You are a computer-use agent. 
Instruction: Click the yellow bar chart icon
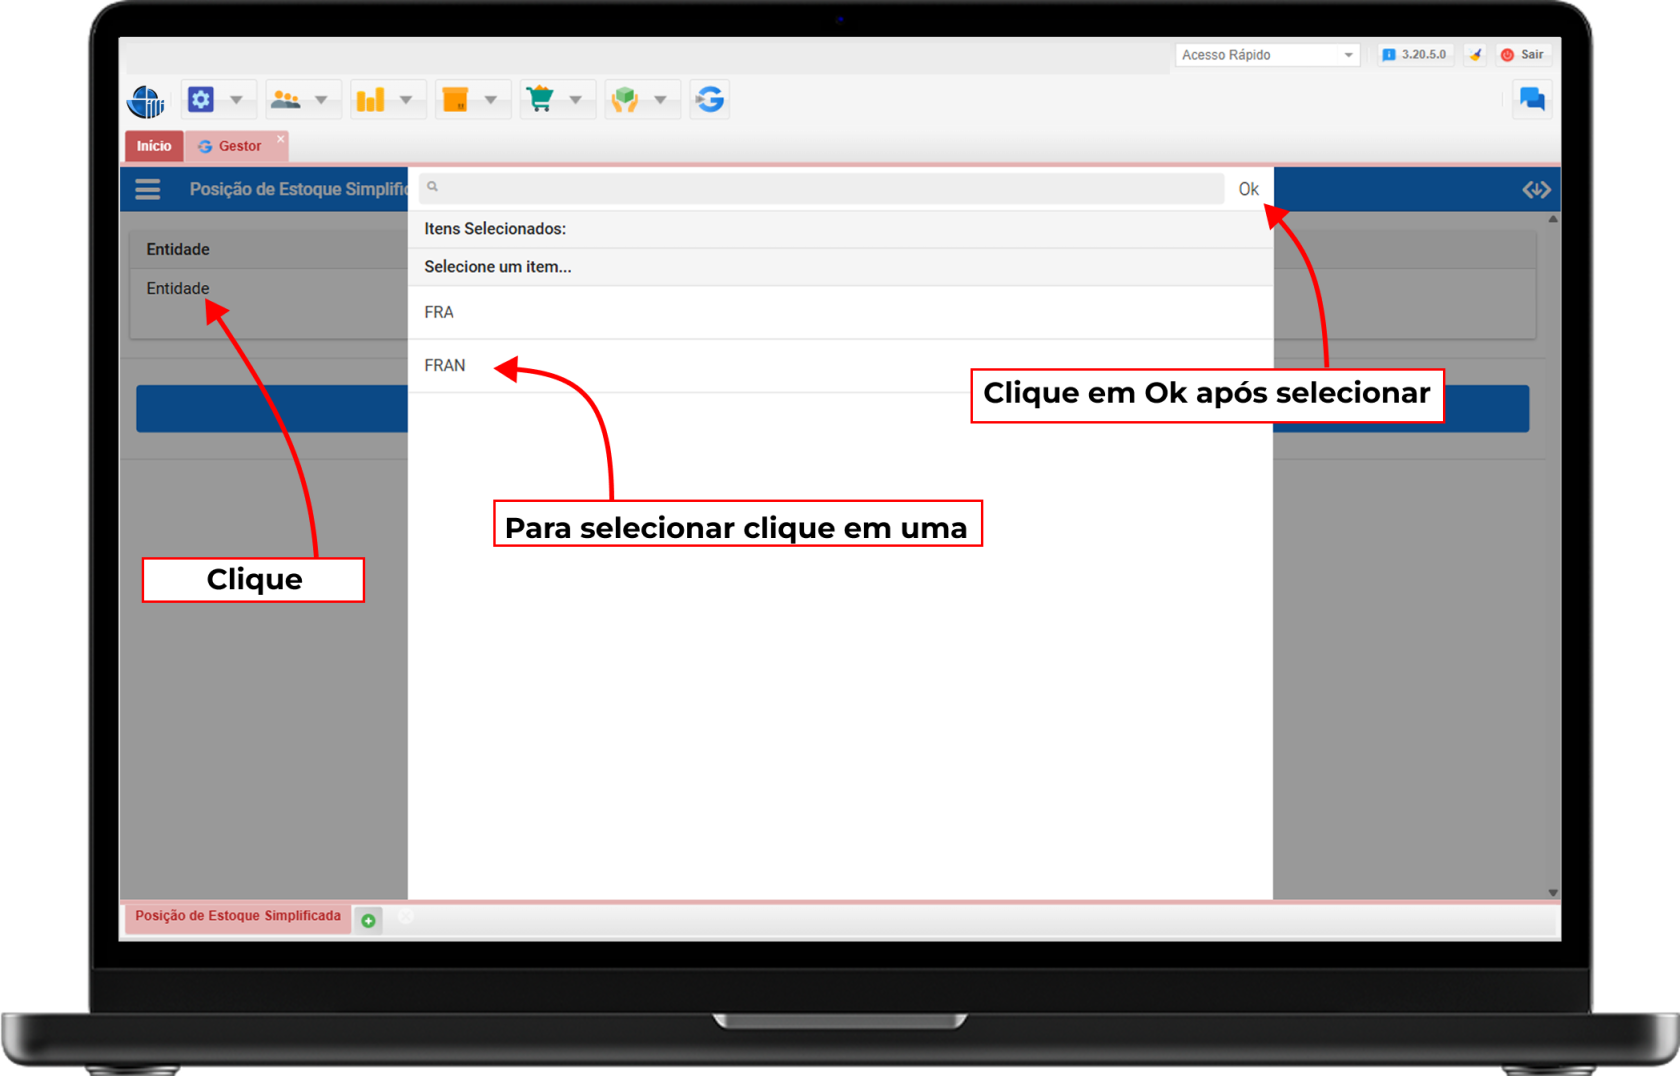pyautogui.click(x=371, y=100)
